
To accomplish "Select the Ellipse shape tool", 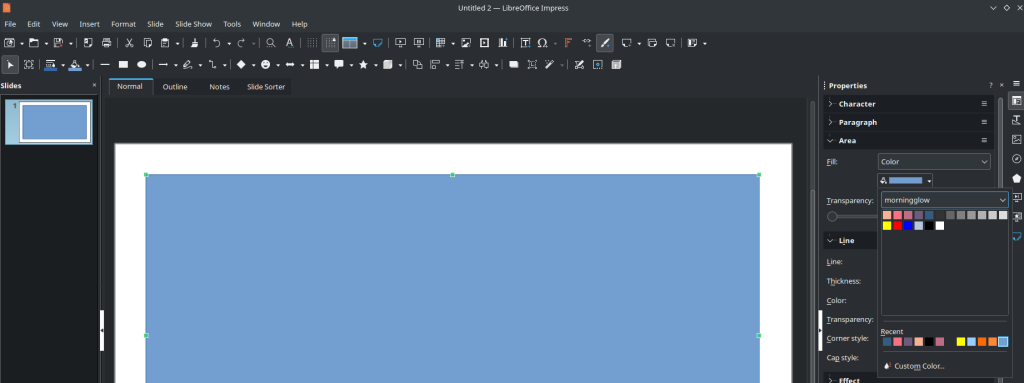I will (x=141, y=65).
